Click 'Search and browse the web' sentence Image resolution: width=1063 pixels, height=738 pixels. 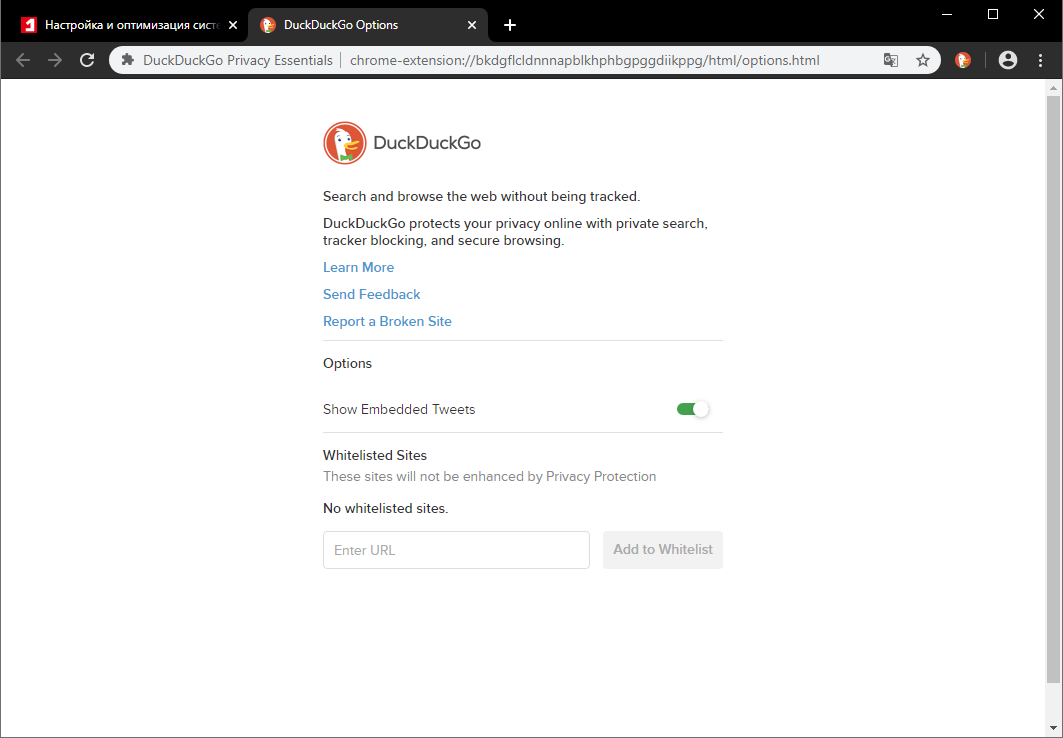(x=481, y=197)
